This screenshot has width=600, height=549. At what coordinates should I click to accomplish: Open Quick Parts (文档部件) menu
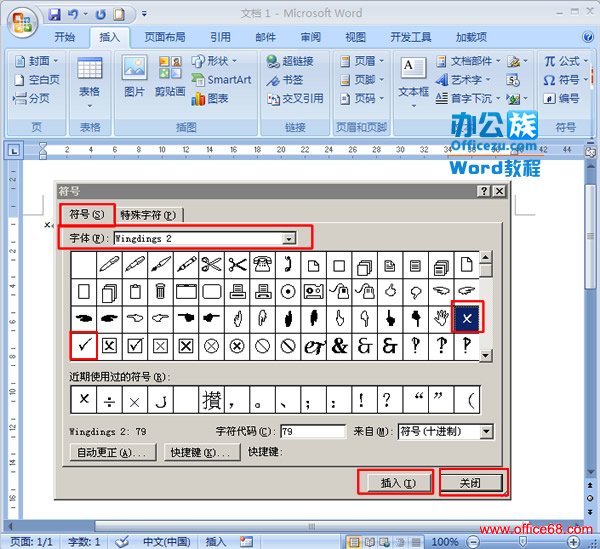click(468, 61)
